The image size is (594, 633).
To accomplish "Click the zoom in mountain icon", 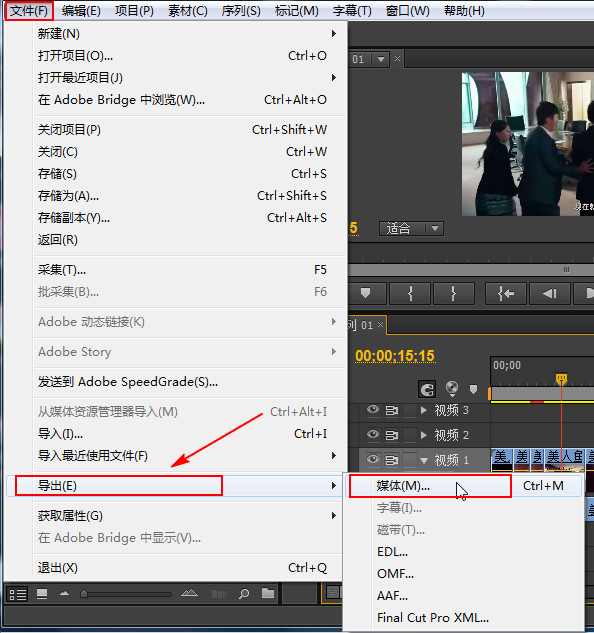I will coord(189,593).
